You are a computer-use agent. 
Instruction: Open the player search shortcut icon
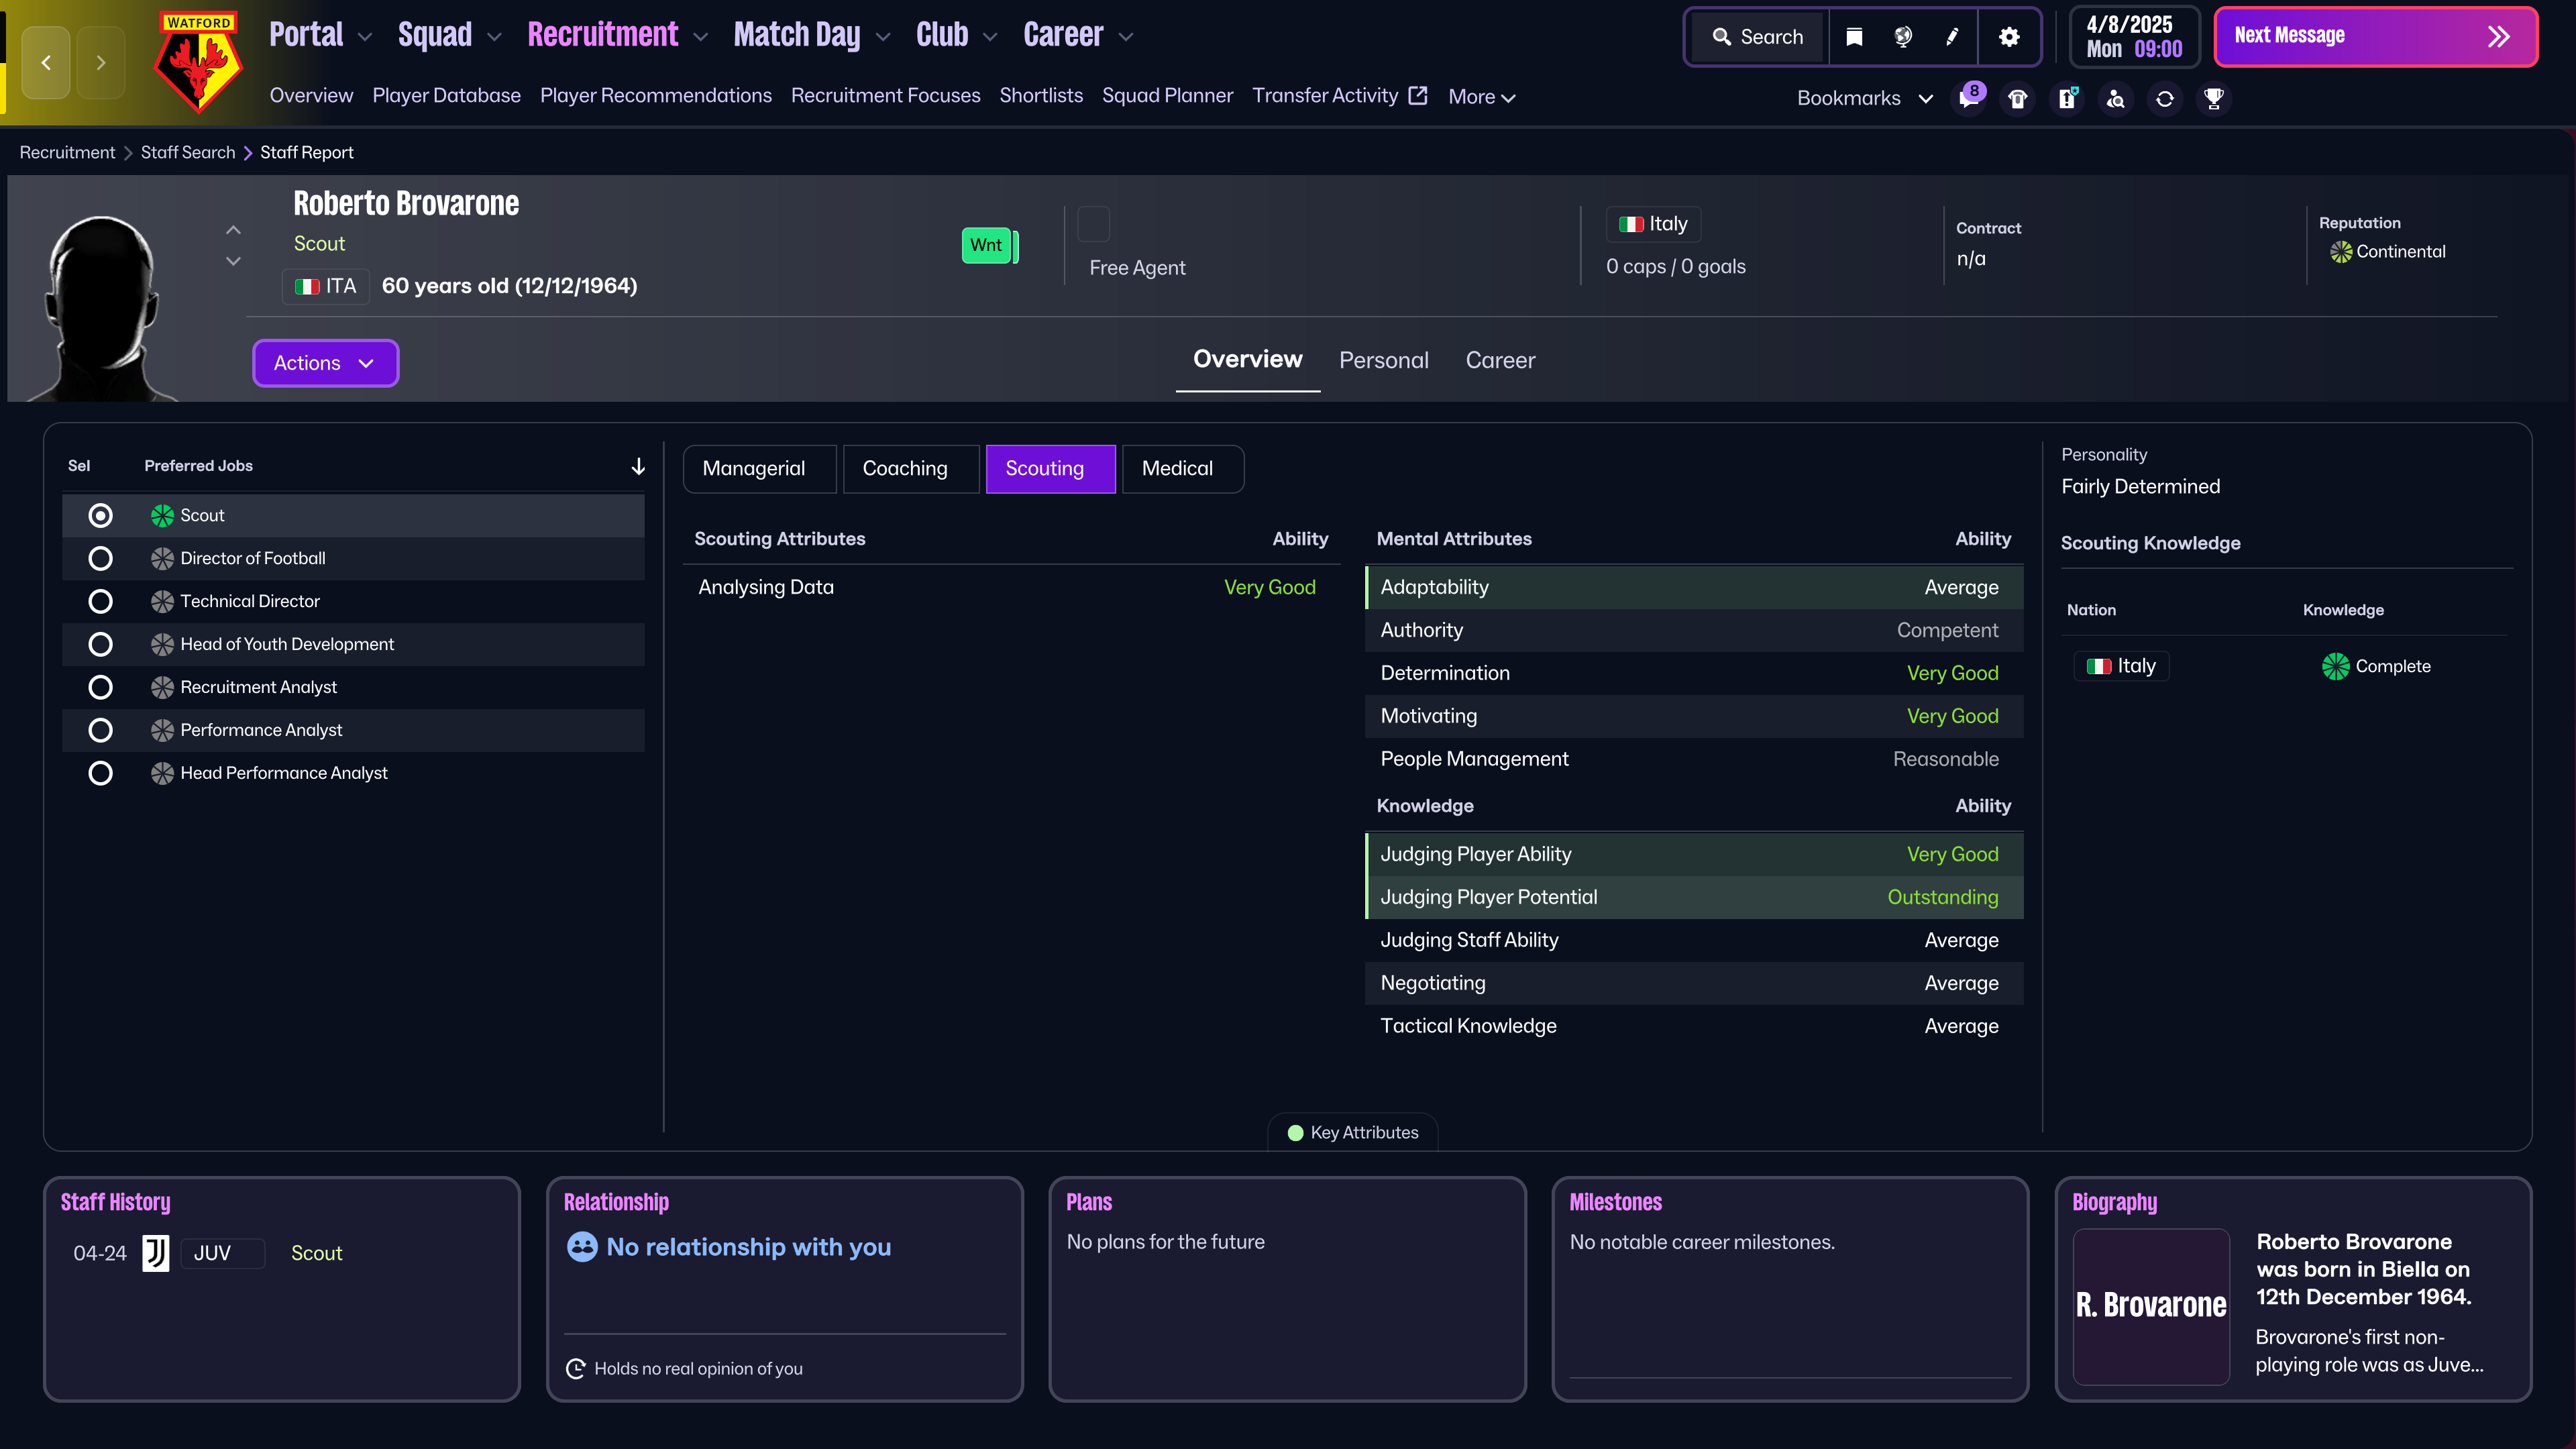coord(2116,98)
